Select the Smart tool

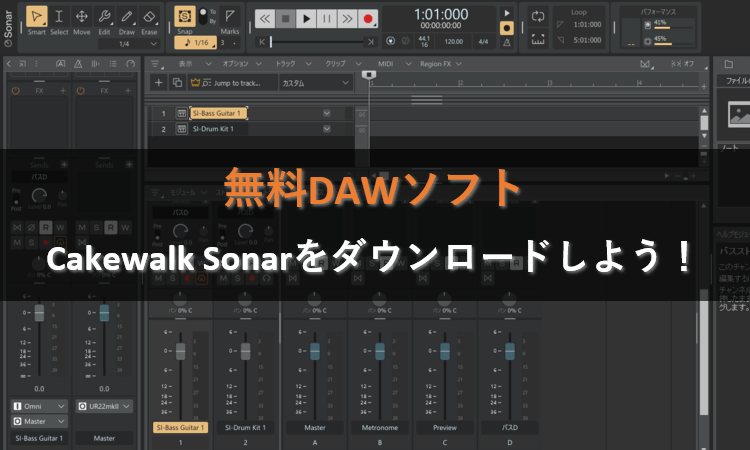click(x=36, y=17)
